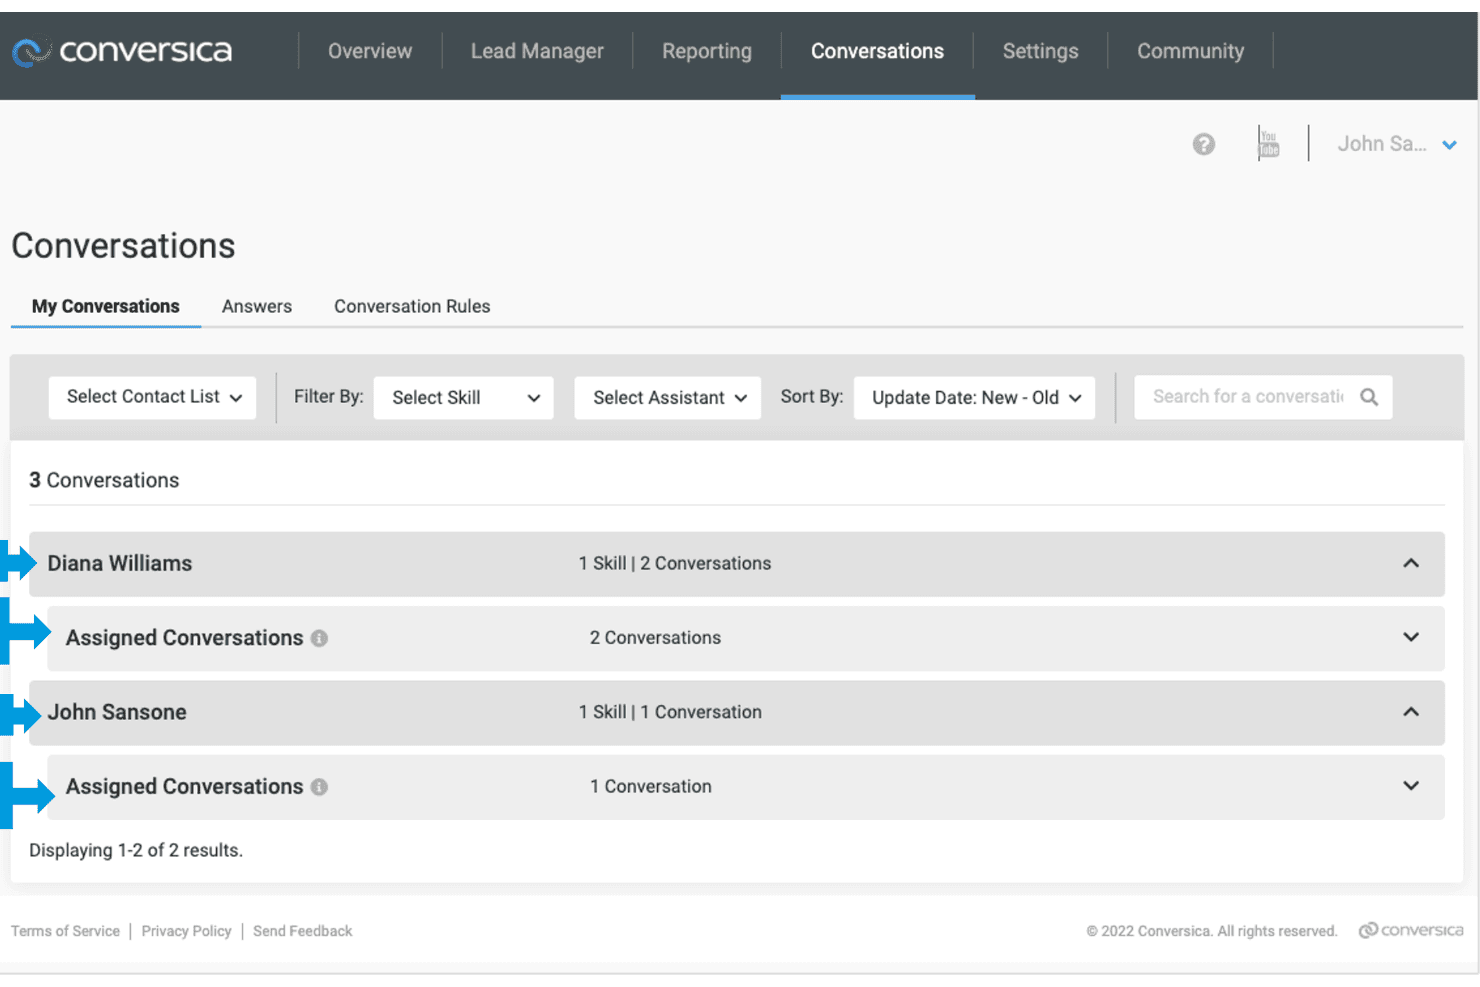Switch to the Answers tab
Image resolution: width=1480 pixels, height=987 pixels.
[257, 306]
